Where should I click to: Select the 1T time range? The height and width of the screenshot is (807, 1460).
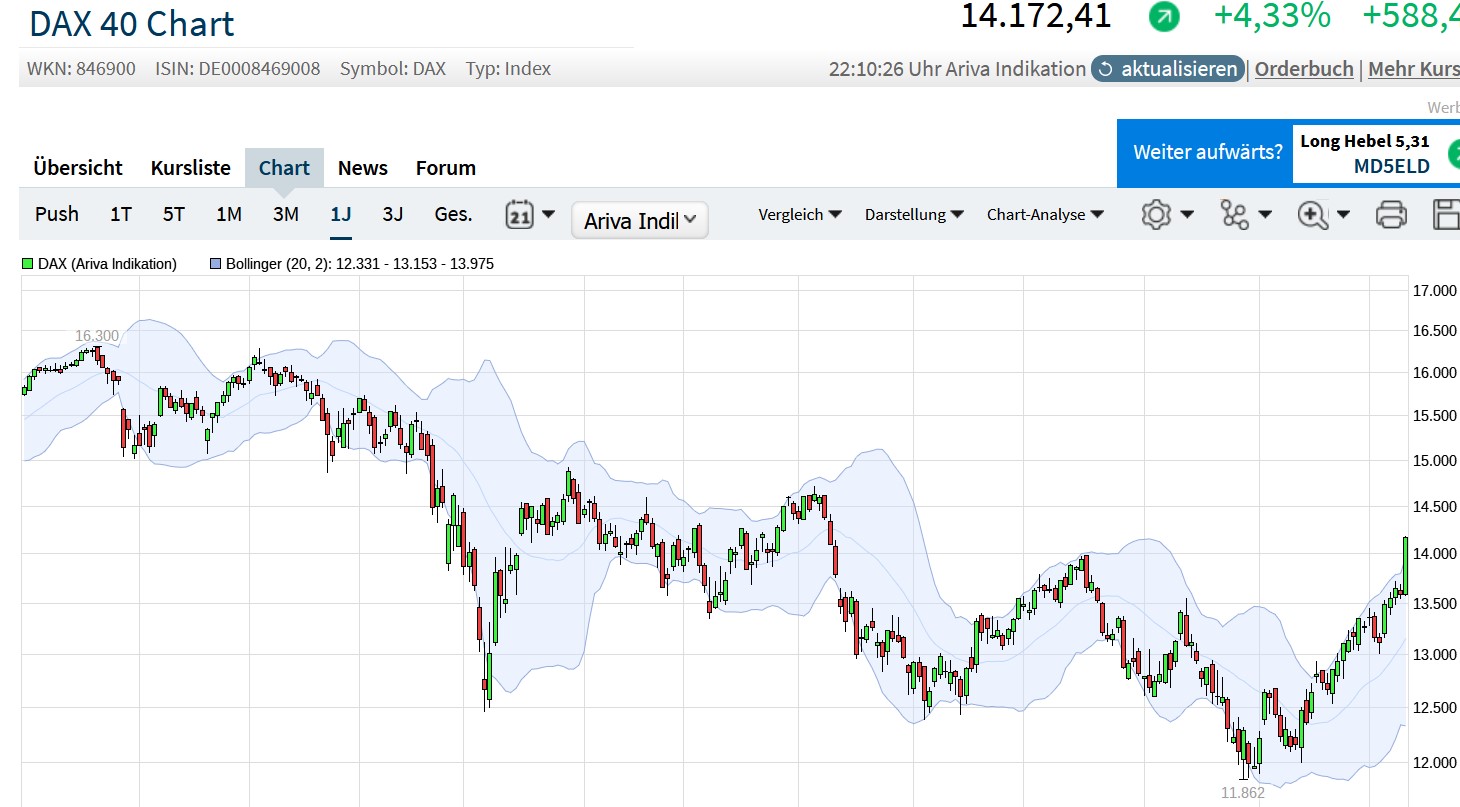tap(120, 214)
